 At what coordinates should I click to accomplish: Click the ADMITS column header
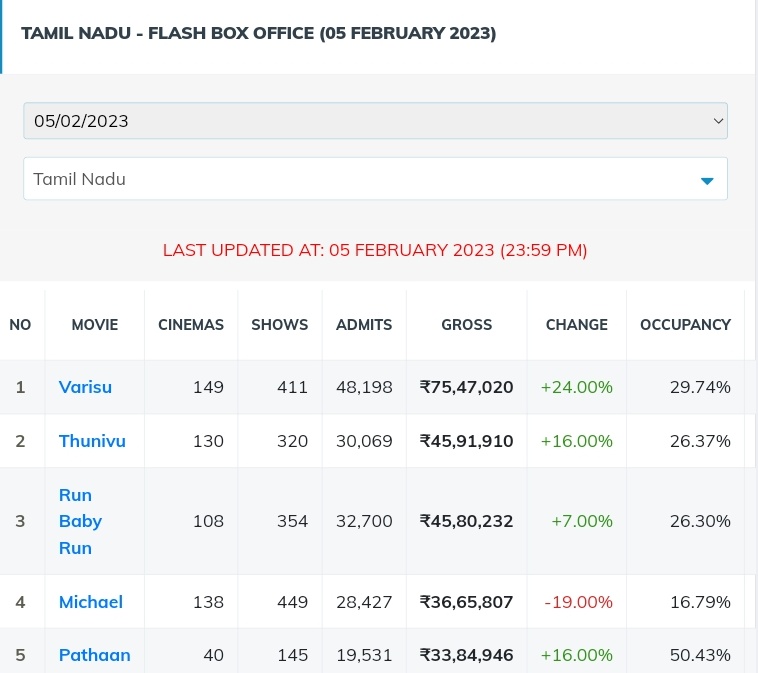pyautogui.click(x=364, y=325)
